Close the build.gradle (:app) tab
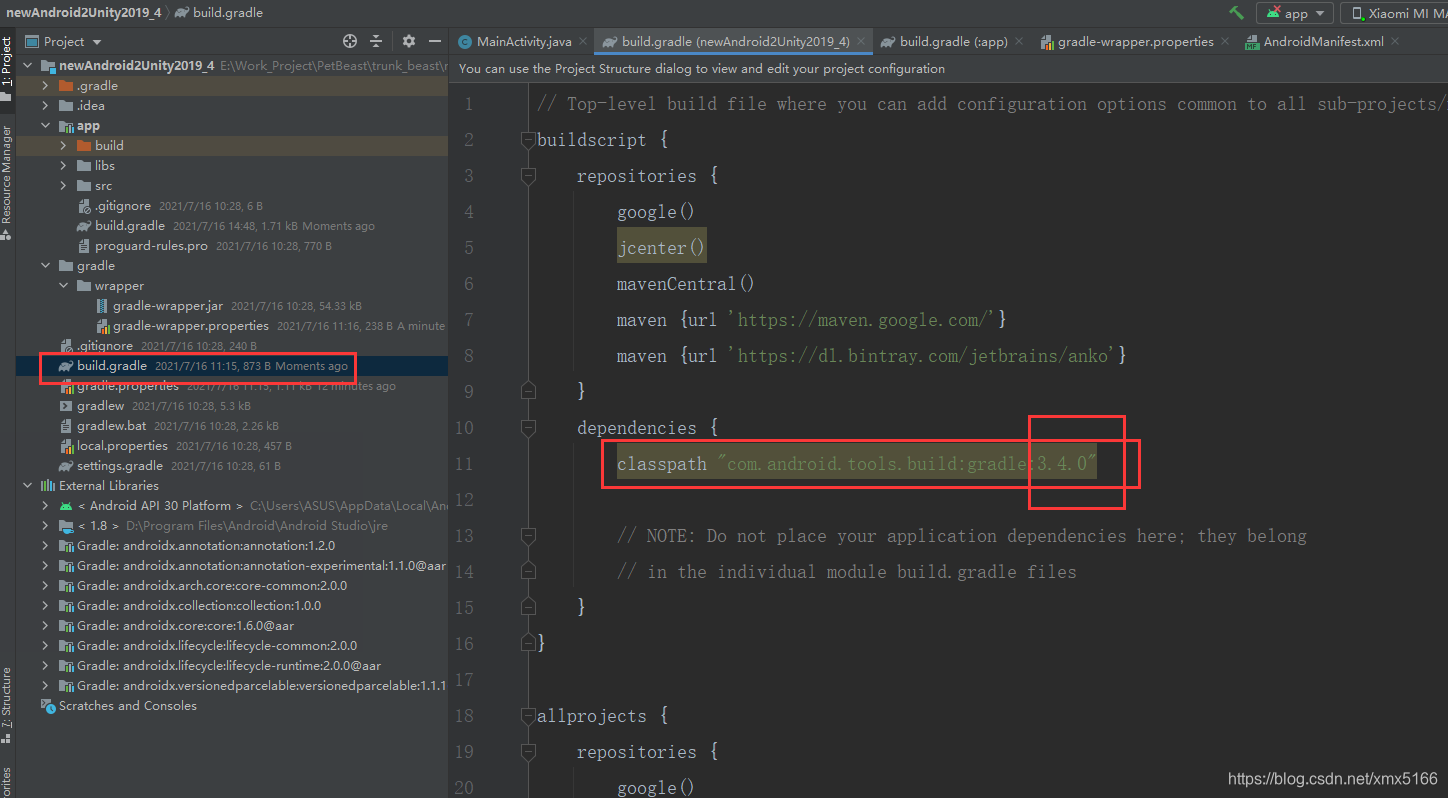The height and width of the screenshot is (798, 1448). pos(1018,41)
